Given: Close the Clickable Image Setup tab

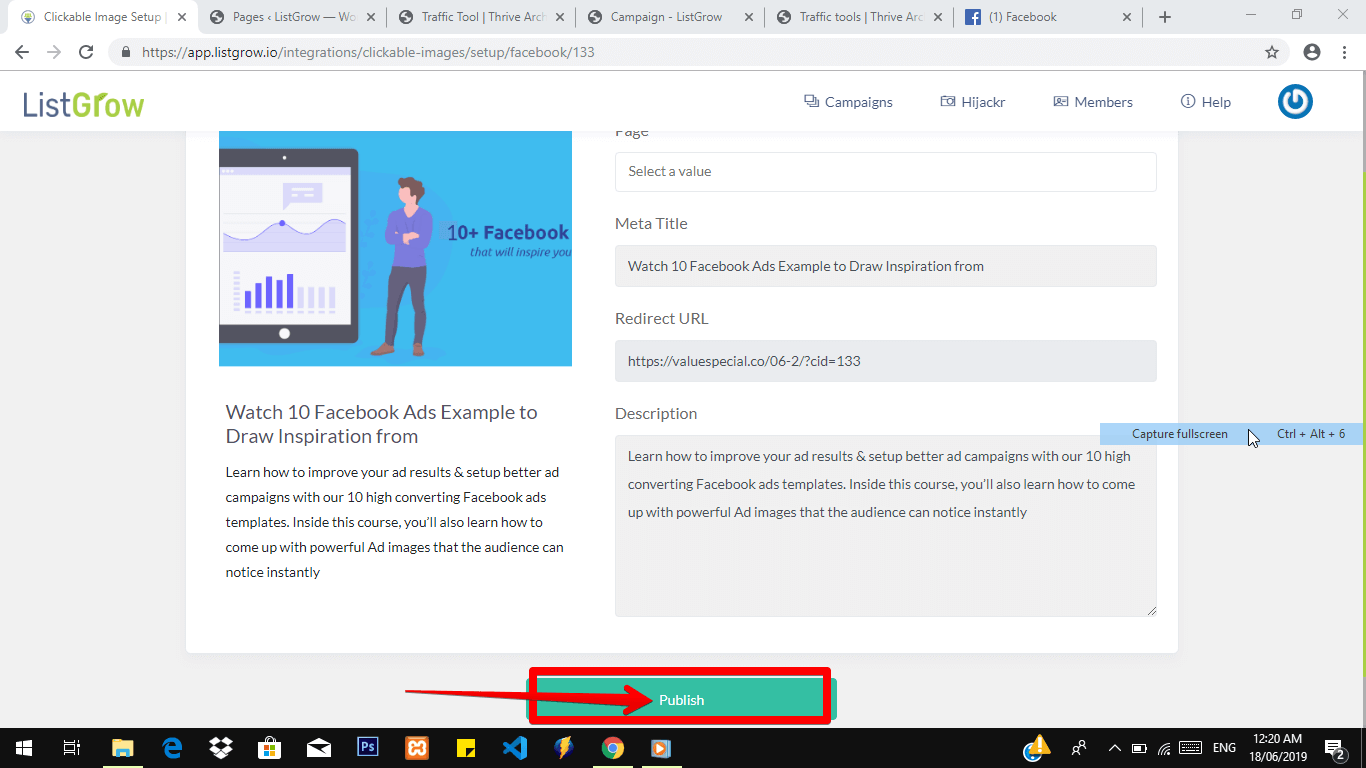Looking at the screenshot, I should point(181,17).
